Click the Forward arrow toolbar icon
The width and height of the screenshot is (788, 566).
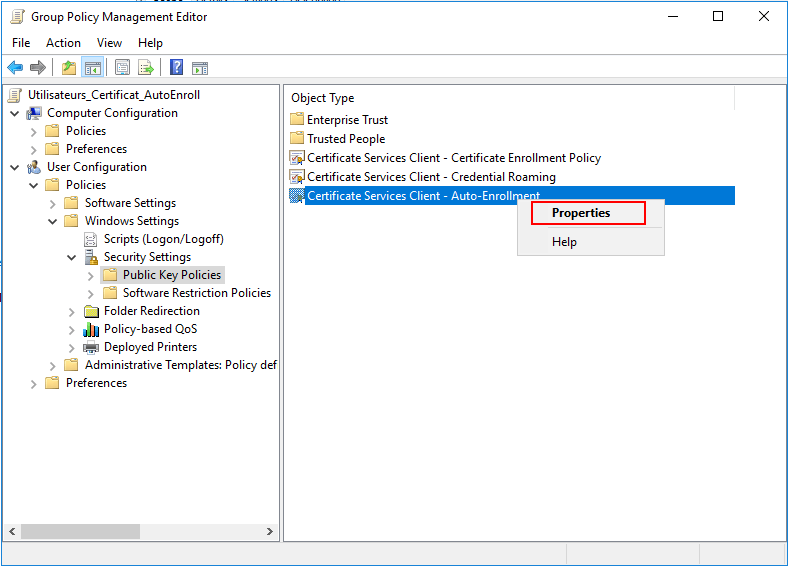click(38, 67)
